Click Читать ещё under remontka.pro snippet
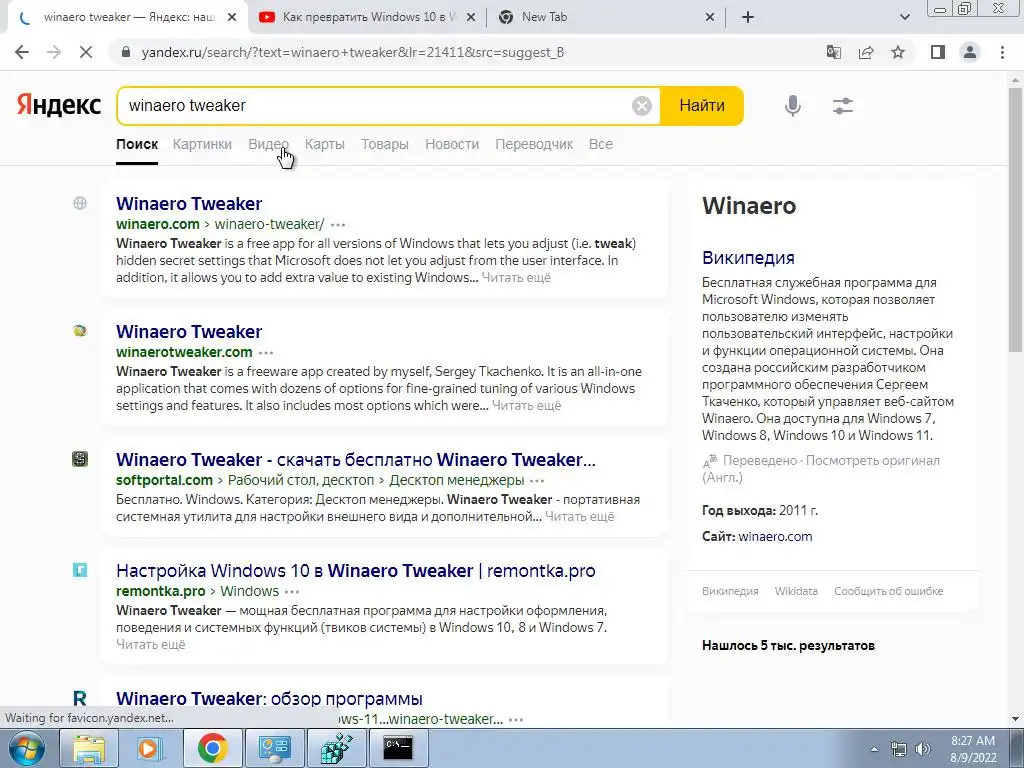 151,645
